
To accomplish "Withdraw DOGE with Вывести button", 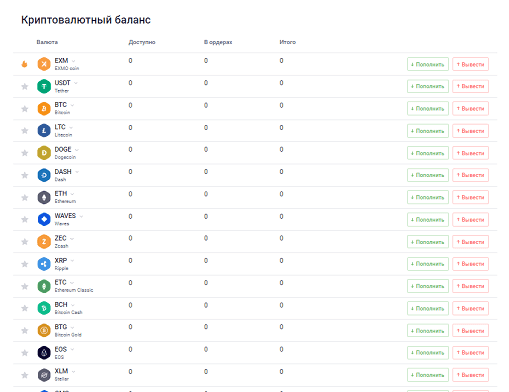I will 470,153.
